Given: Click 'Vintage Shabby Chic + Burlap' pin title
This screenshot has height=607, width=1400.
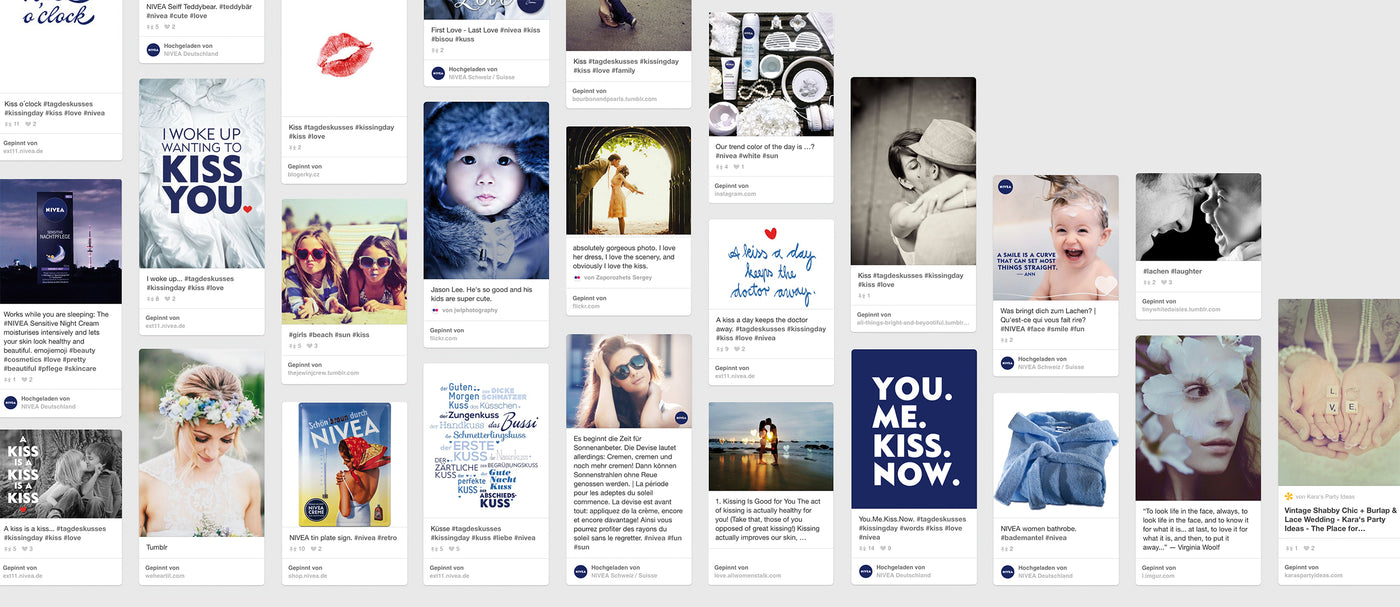Looking at the screenshot, I should (x=1340, y=519).
